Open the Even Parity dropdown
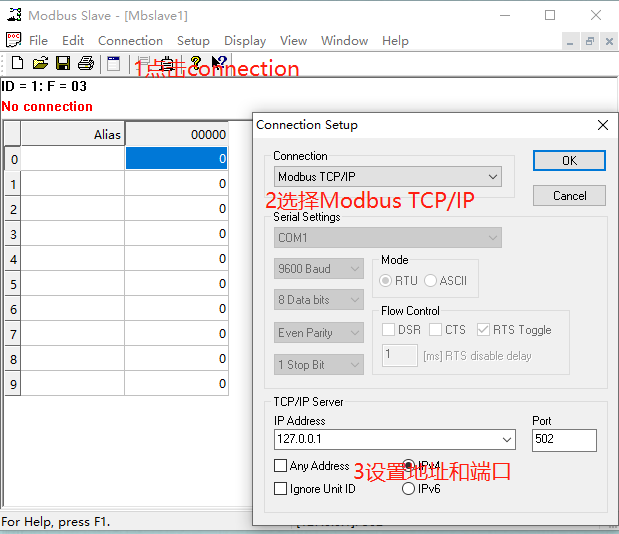The image size is (619, 534). (319, 333)
